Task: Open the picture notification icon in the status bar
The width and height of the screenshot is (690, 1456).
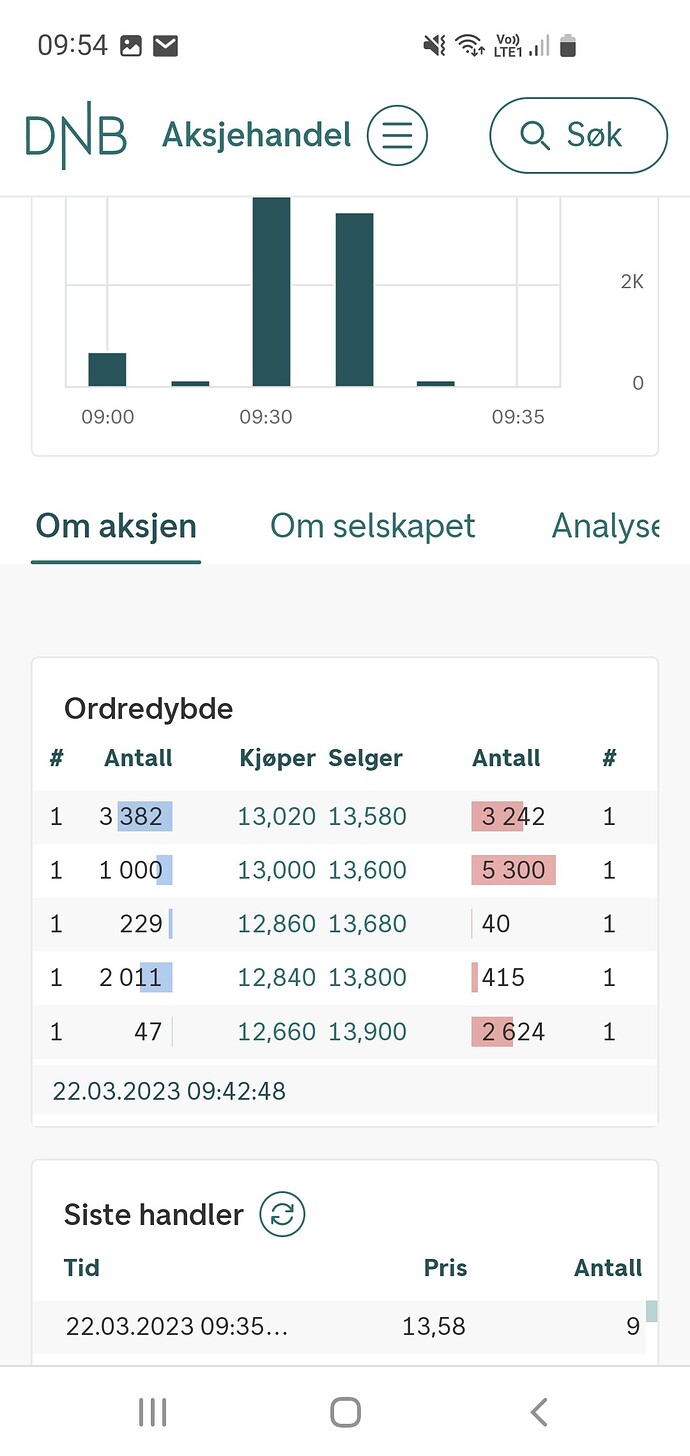Action: click(131, 45)
